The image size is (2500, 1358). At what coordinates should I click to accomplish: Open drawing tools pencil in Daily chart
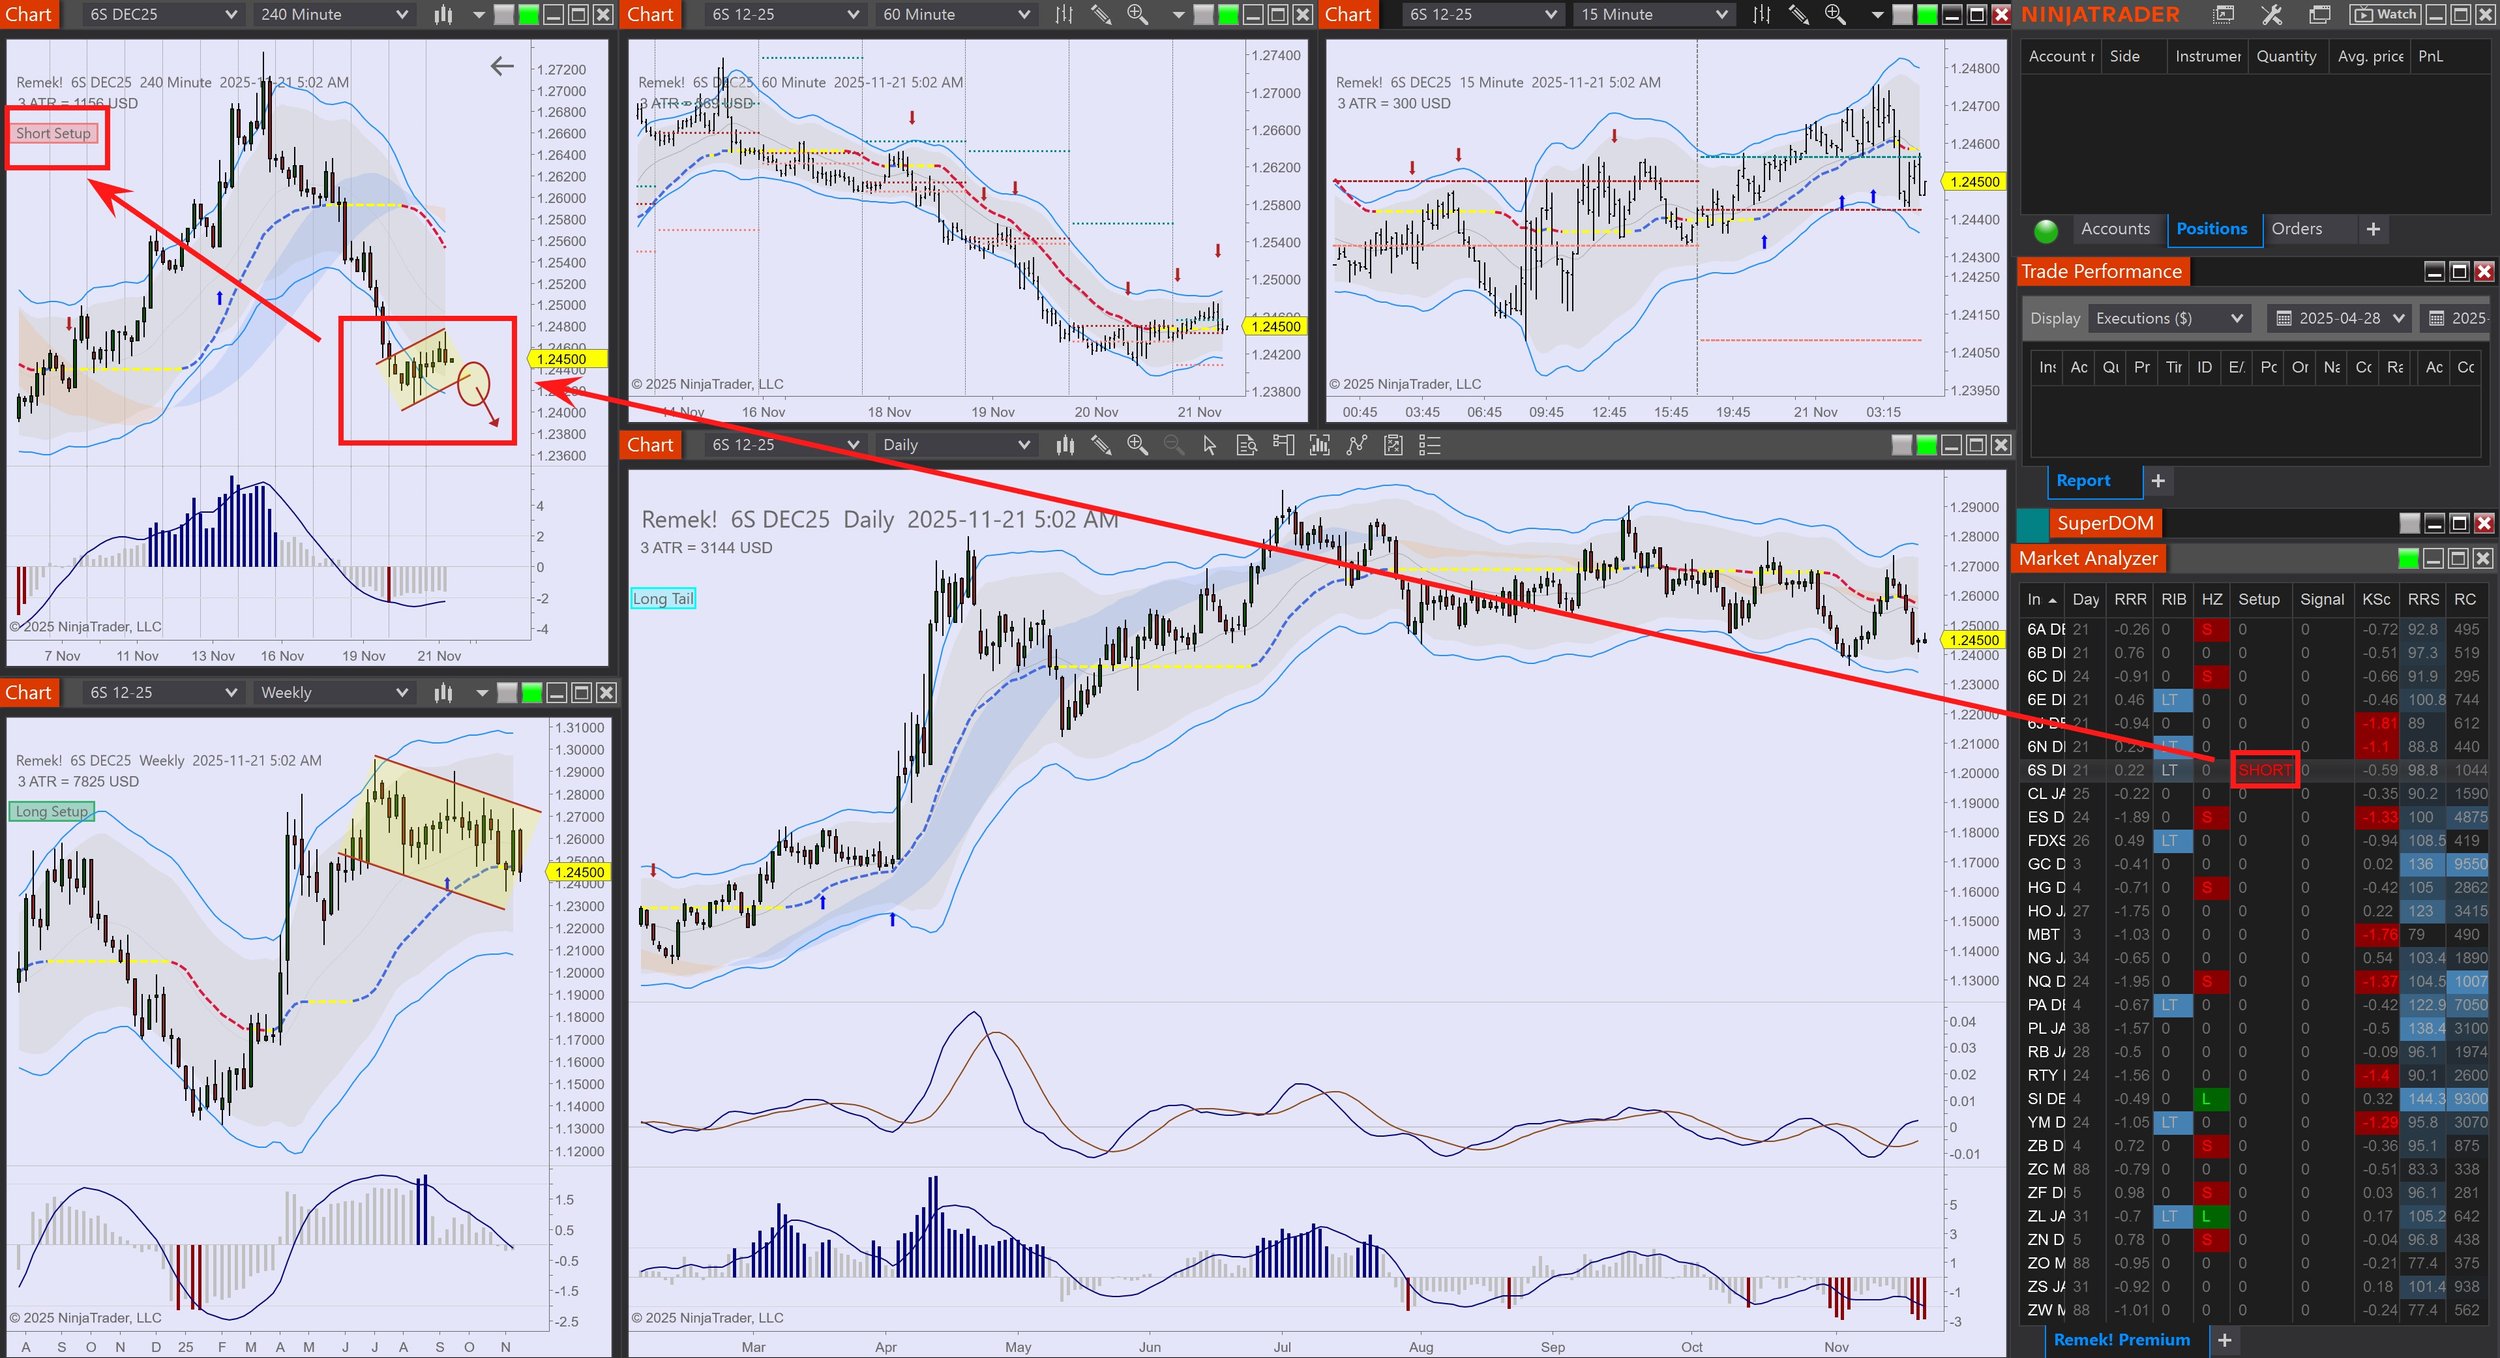click(x=1101, y=445)
